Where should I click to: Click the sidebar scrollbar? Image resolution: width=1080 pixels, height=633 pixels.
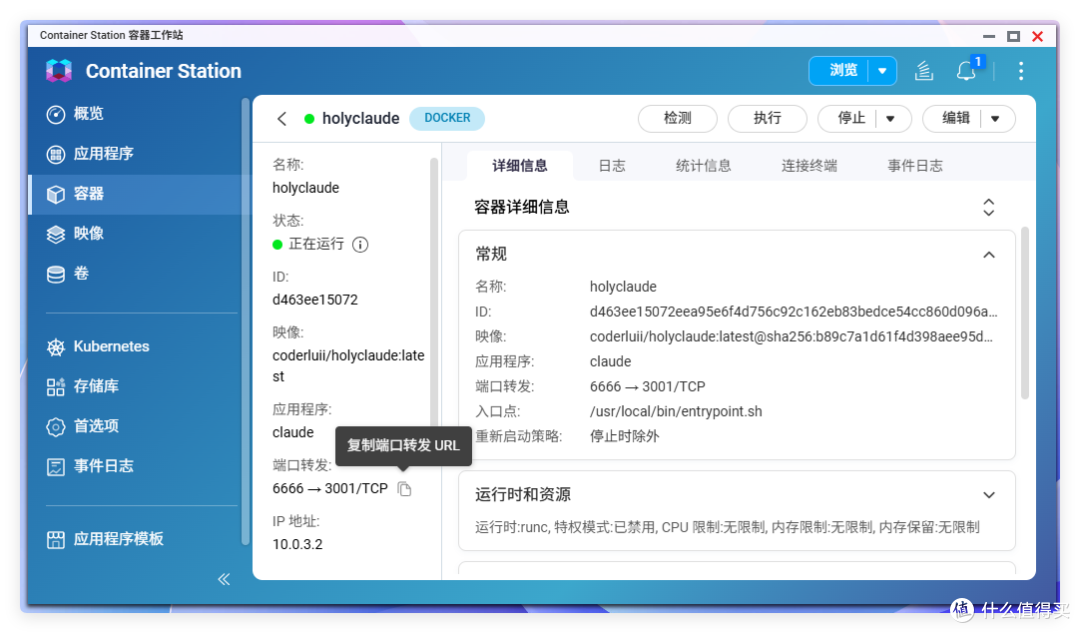[245, 322]
